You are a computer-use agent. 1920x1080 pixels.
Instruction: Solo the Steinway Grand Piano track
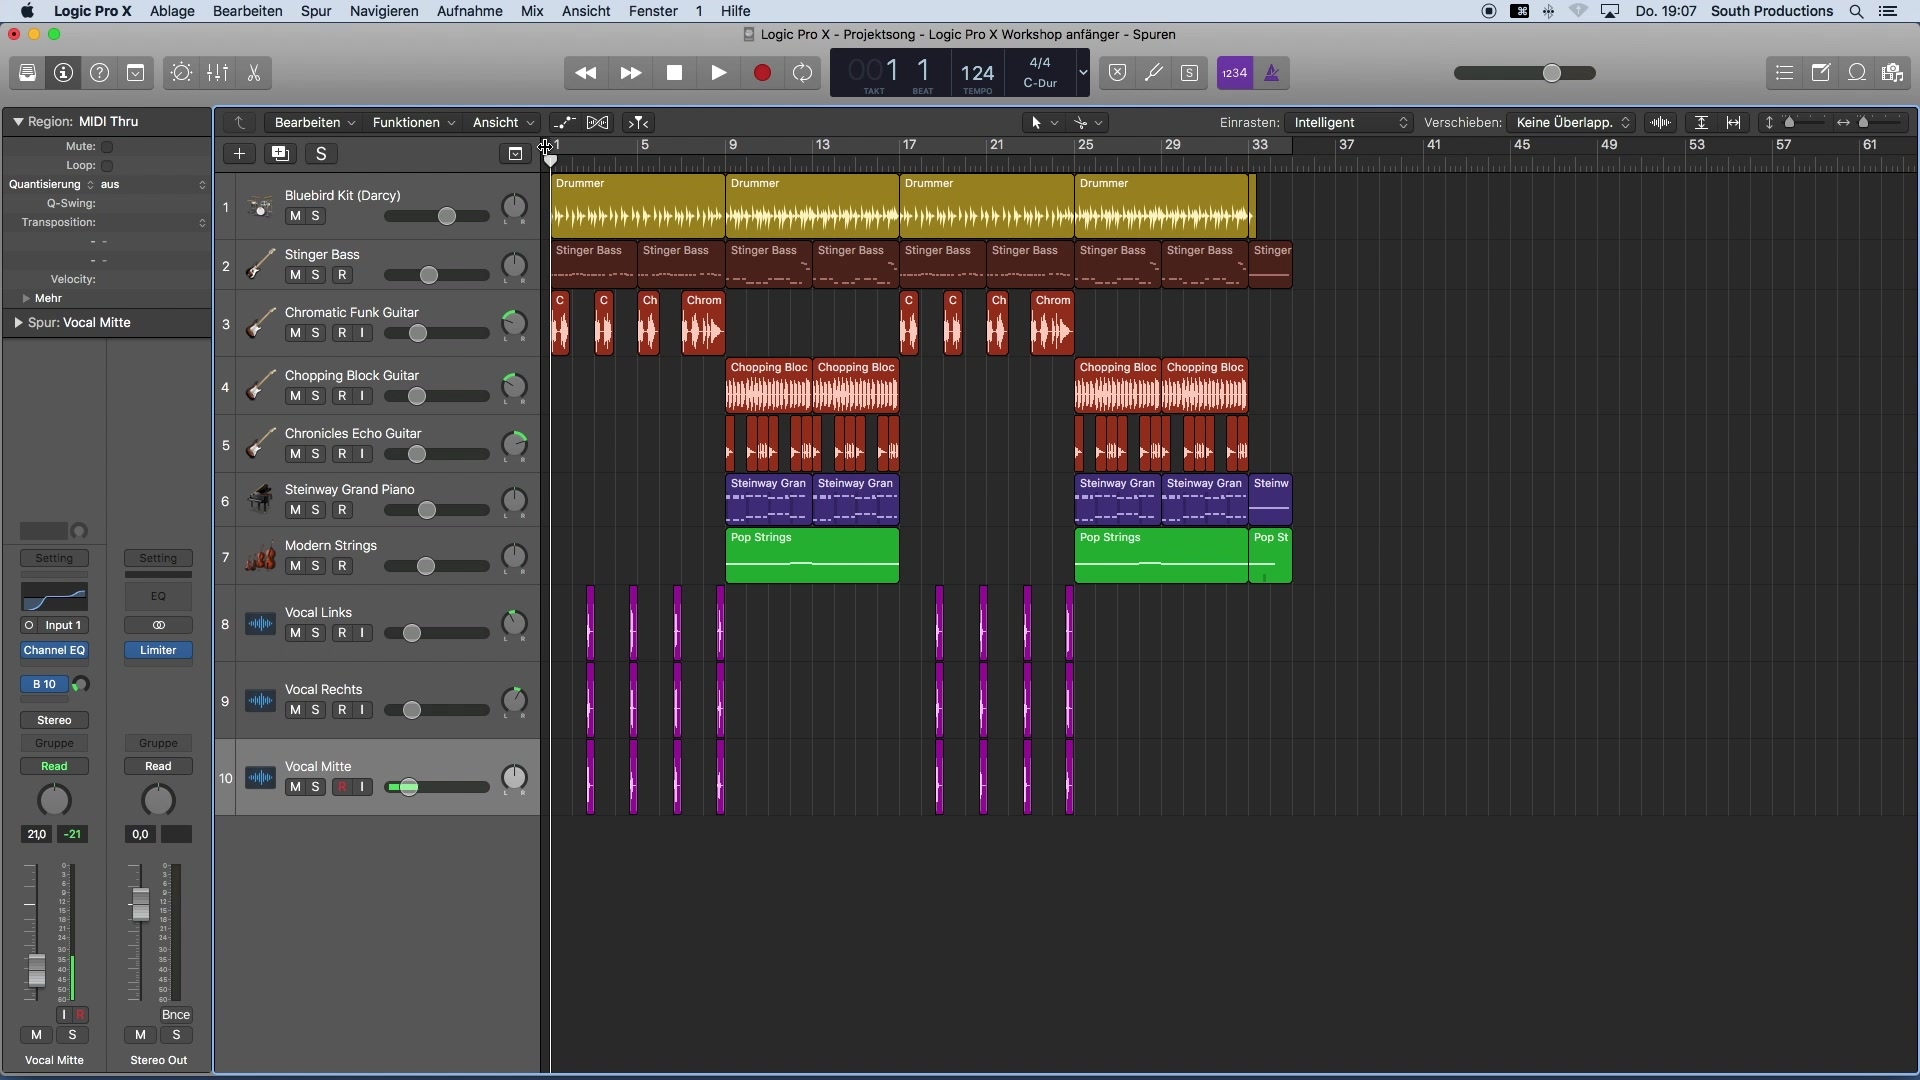point(316,510)
